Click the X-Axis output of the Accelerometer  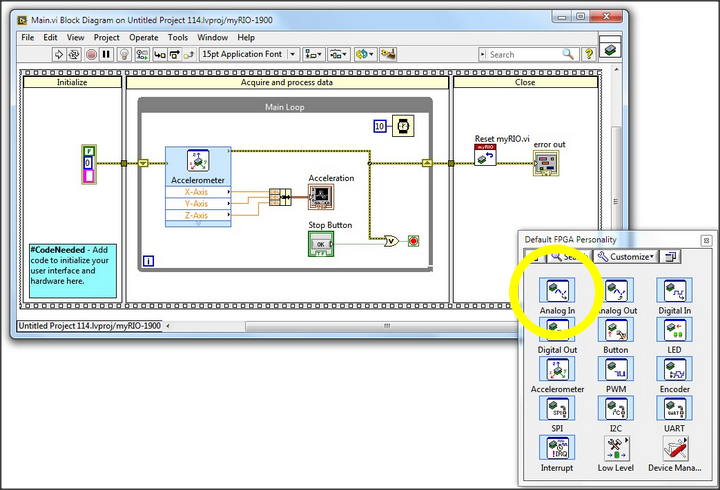pos(198,192)
